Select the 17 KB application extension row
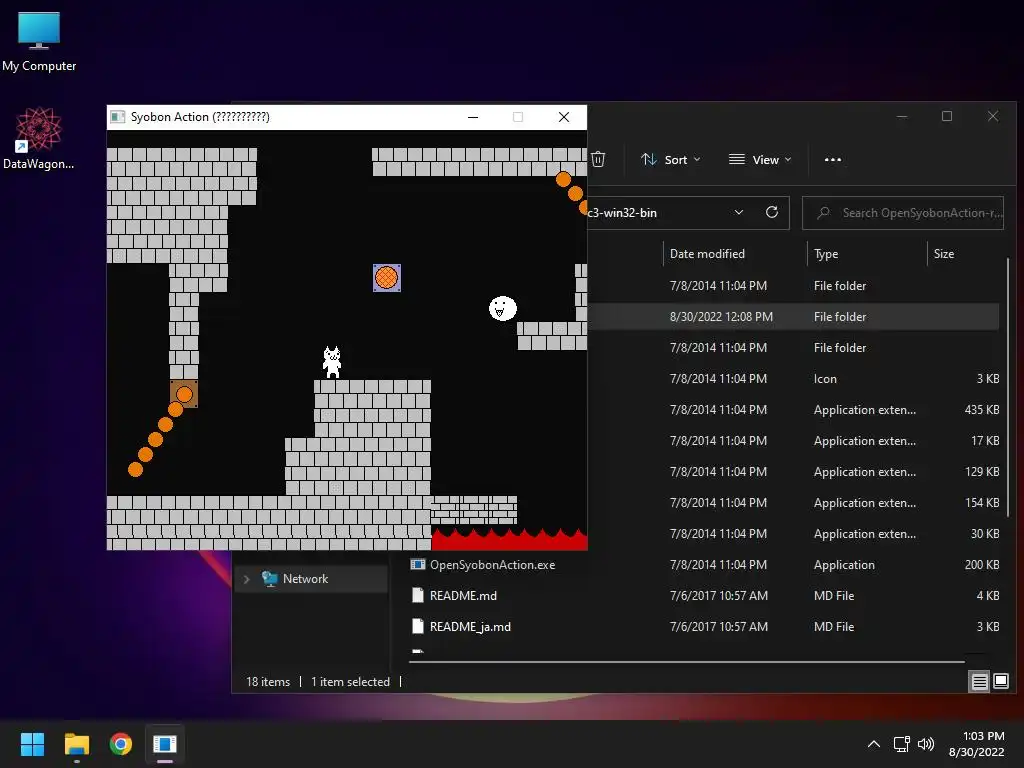This screenshot has width=1024, height=768. 793,441
